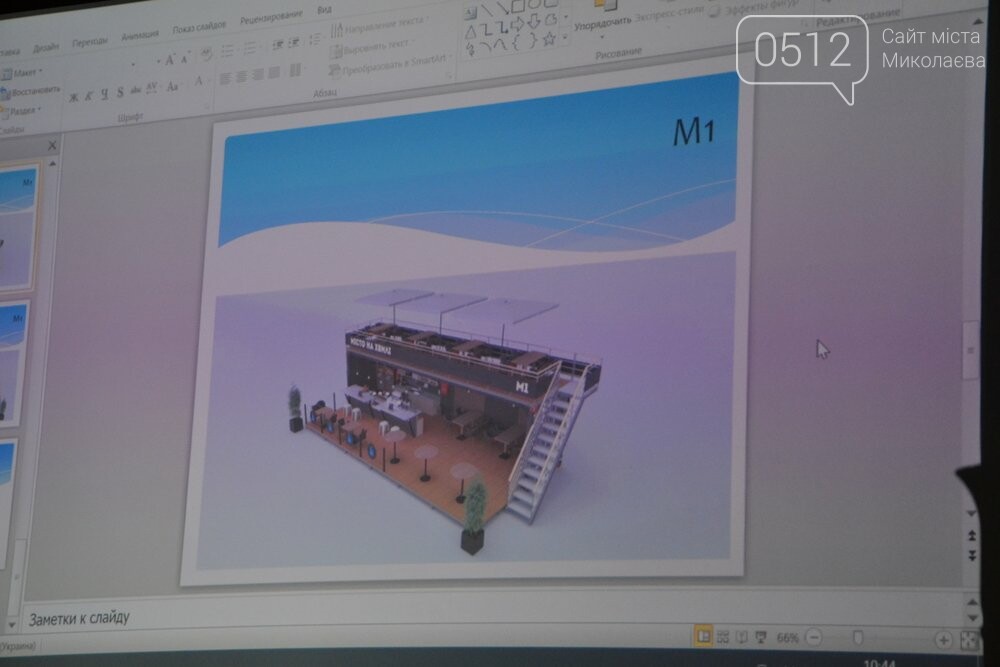Switch to Normal view
The height and width of the screenshot is (667, 1000).
pyautogui.click(x=703, y=636)
